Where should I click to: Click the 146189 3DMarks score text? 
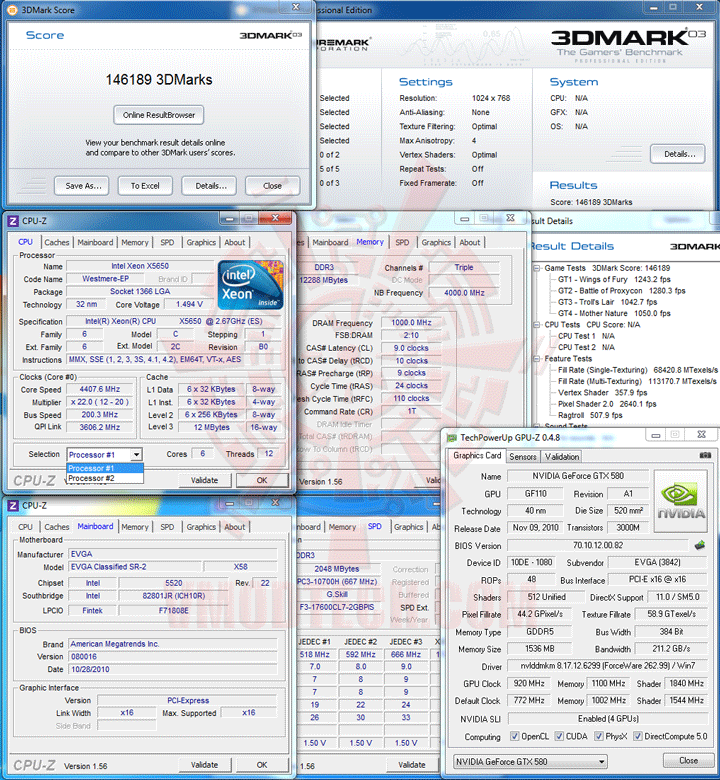click(159, 80)
